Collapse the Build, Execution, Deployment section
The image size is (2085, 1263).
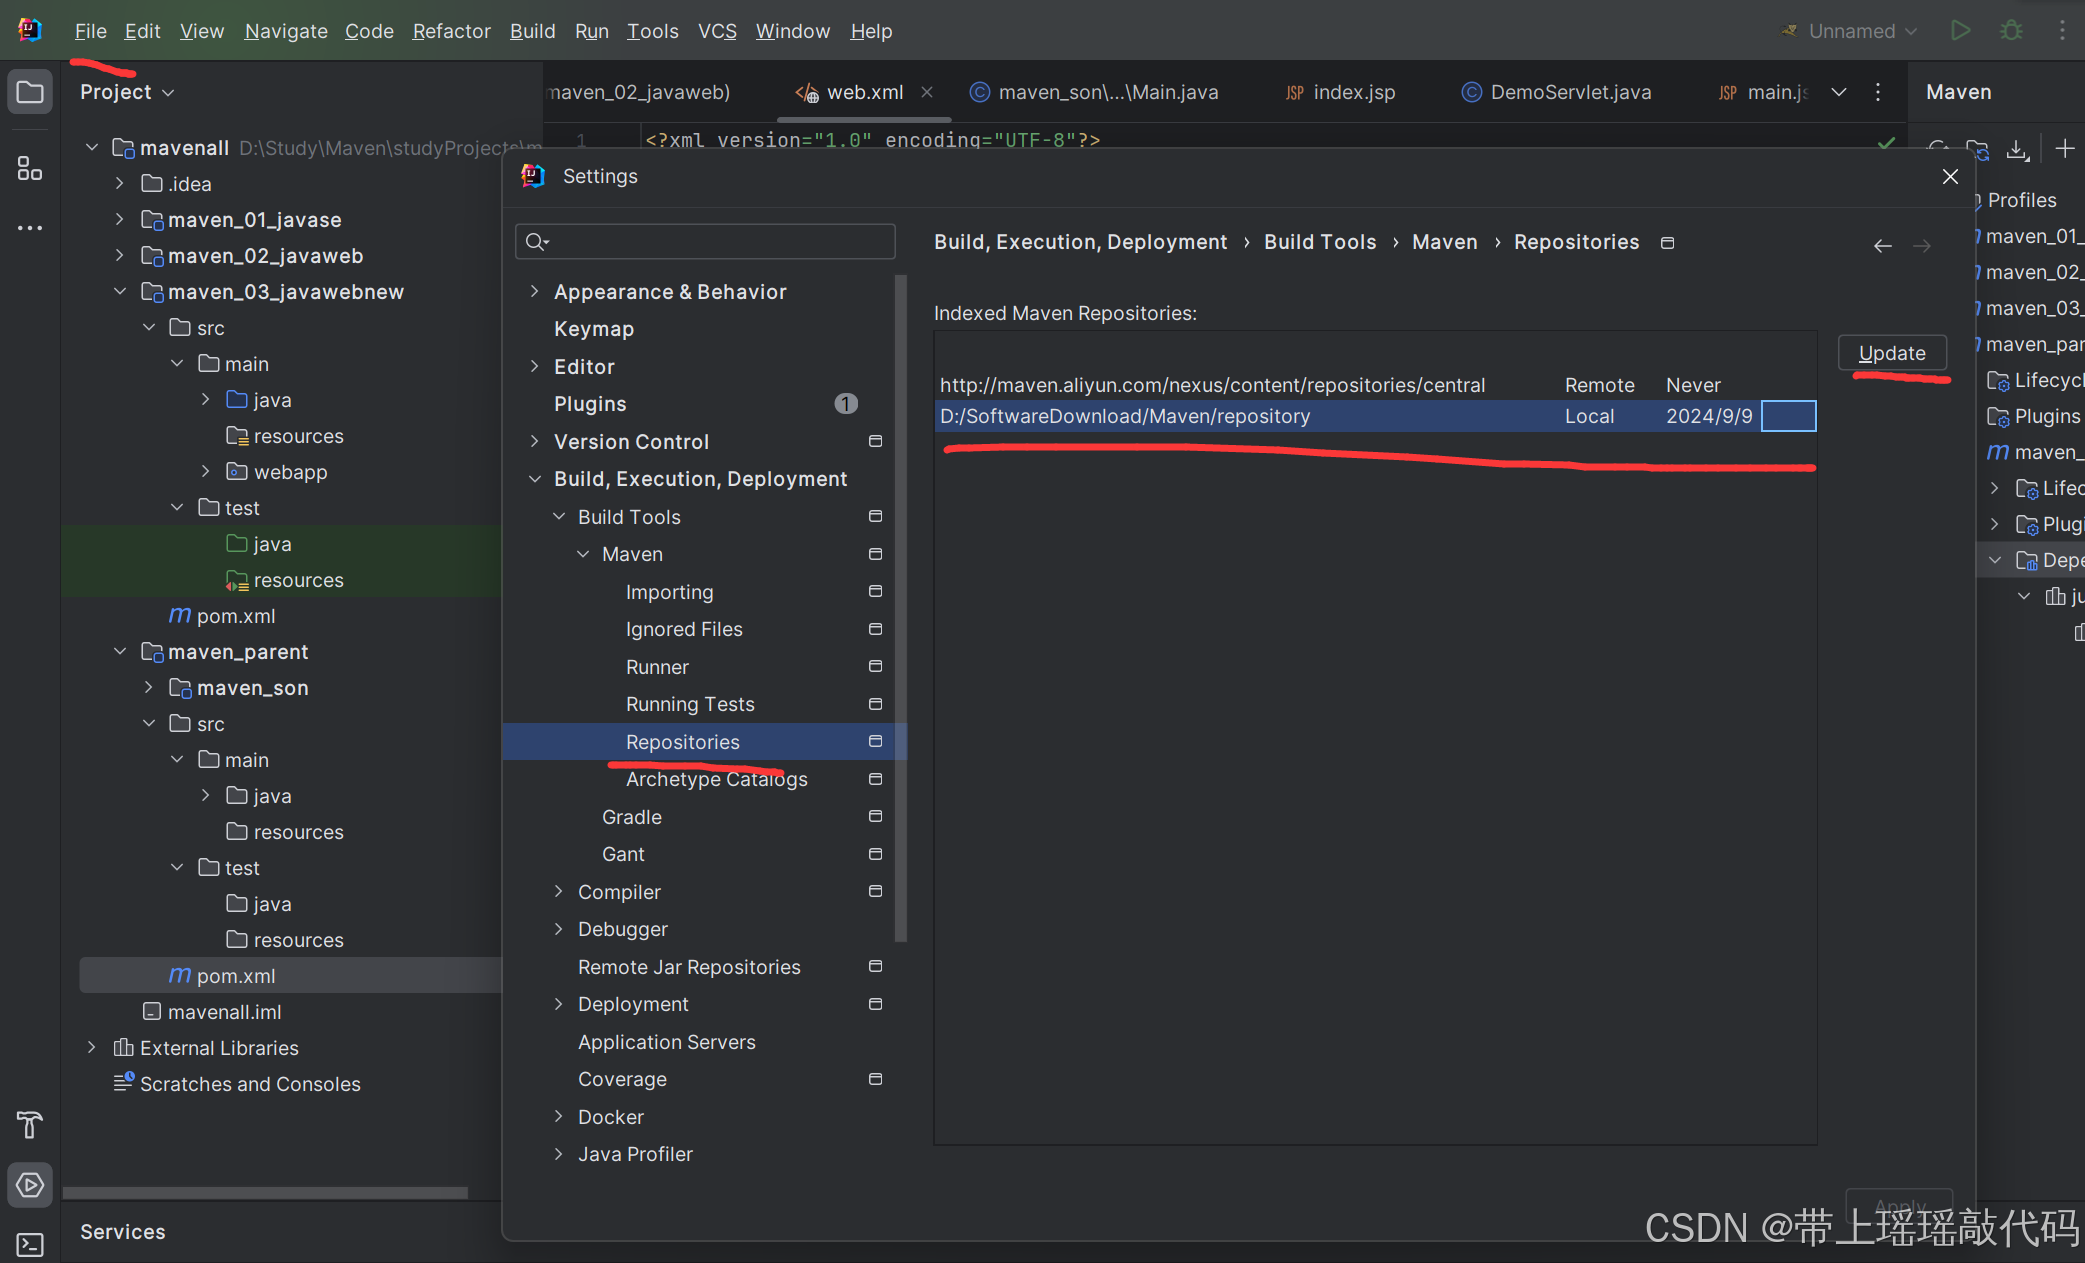535,480
